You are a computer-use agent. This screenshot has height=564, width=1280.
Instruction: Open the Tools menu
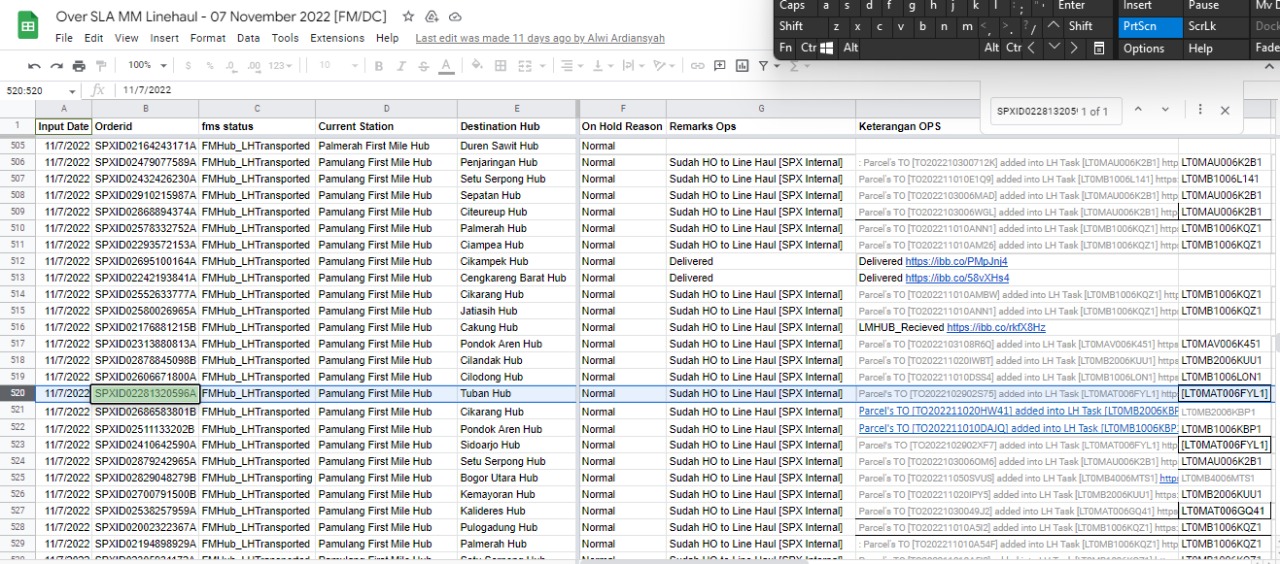(x=285, y=38)
